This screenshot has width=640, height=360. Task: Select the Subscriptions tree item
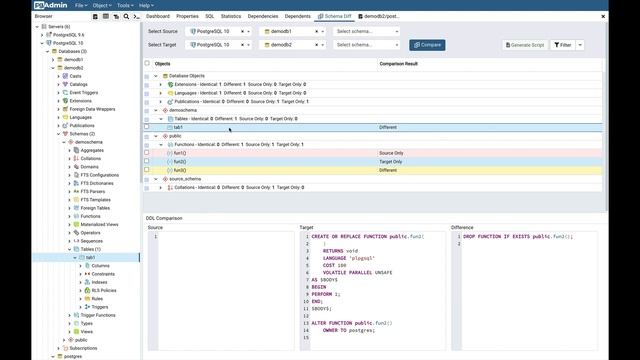click(x=83, y=348)
